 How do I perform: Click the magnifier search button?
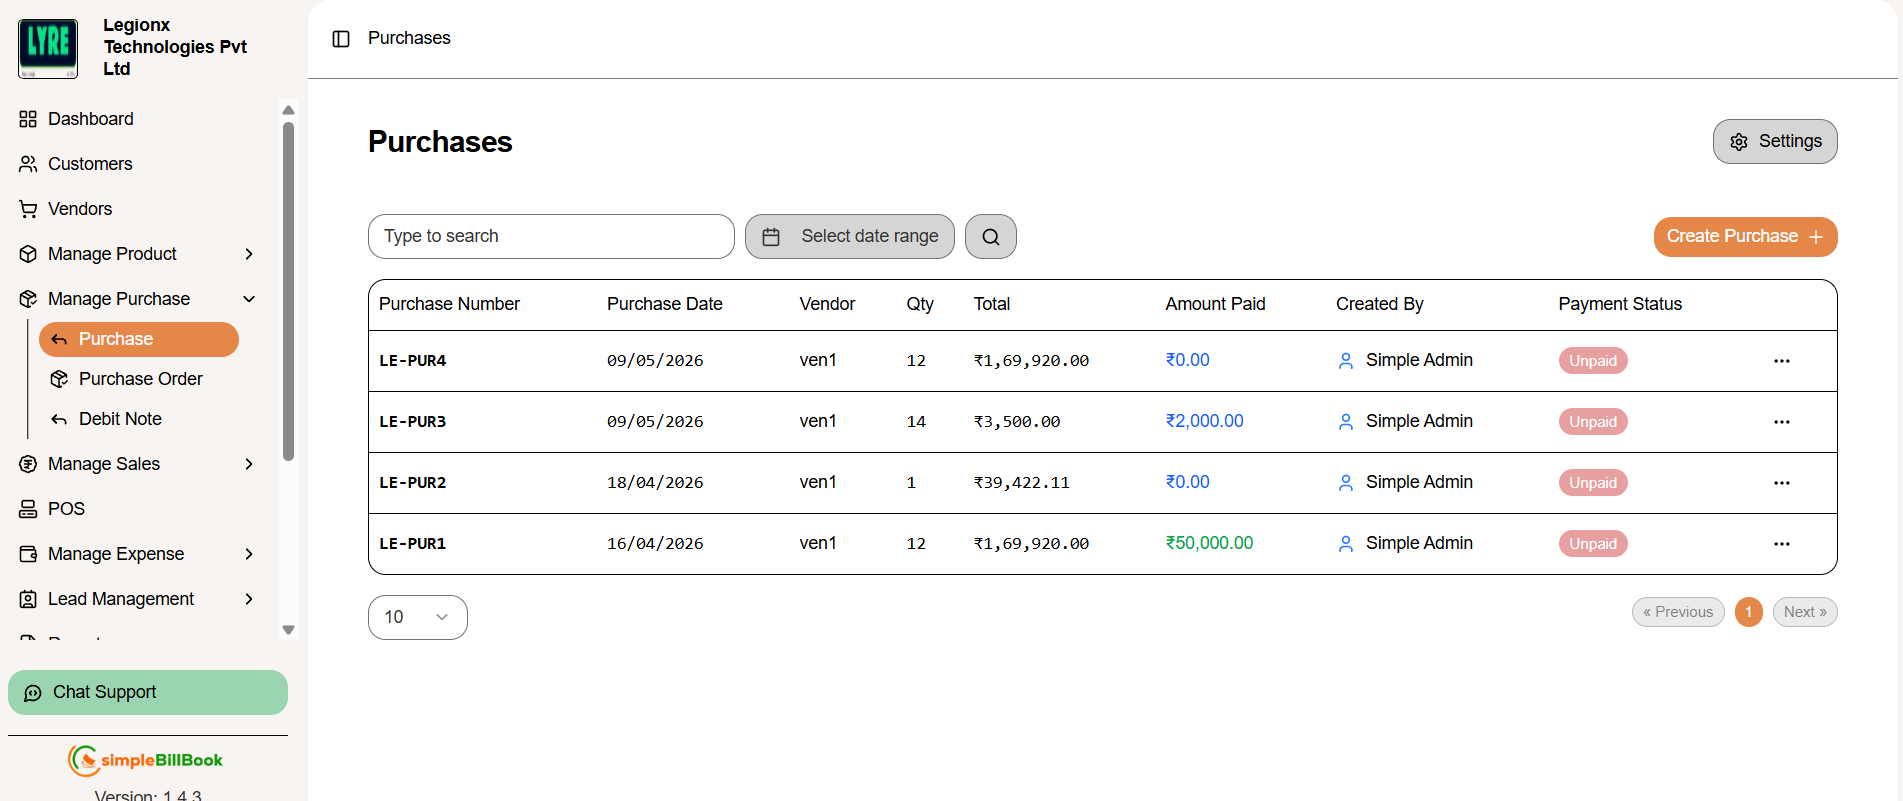pyautogui.click(x=991, y=237)
